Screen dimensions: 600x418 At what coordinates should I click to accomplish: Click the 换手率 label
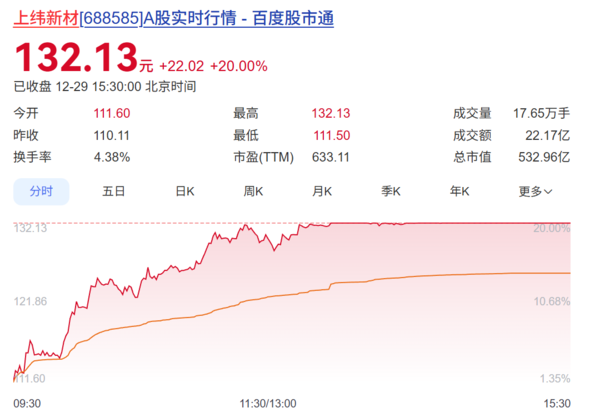(x=33, y=157)
